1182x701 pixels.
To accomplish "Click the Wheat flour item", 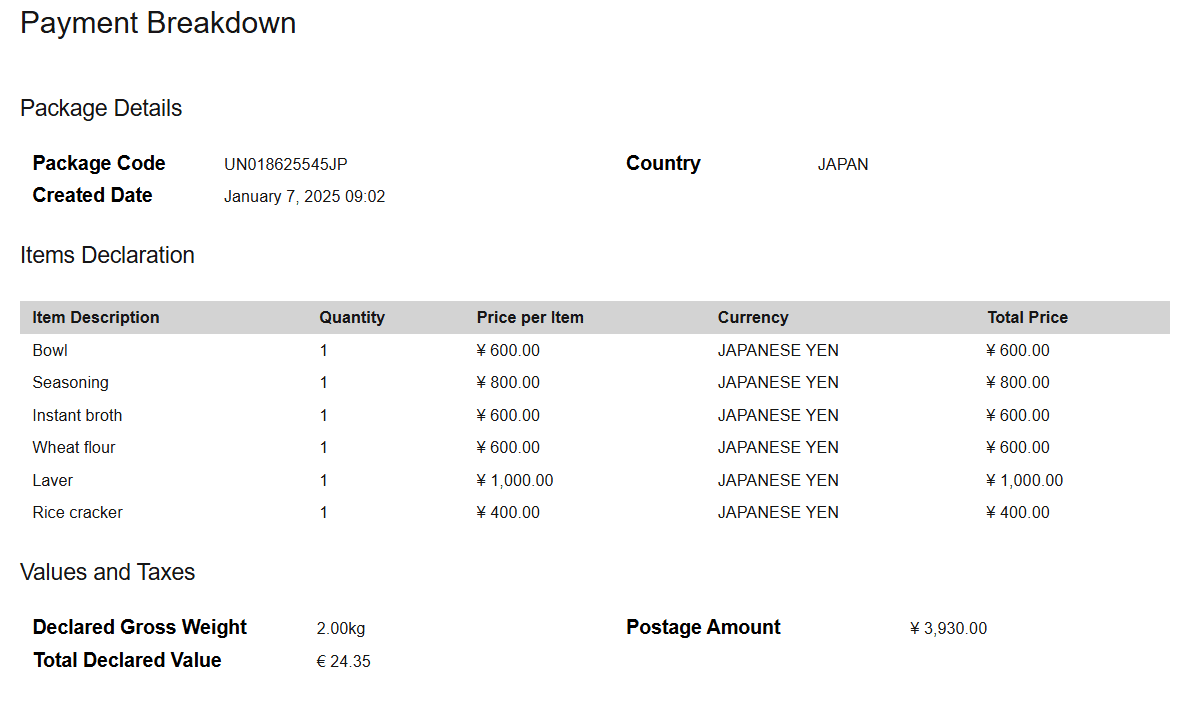I will pyautogui.click(x=74, y=447).
